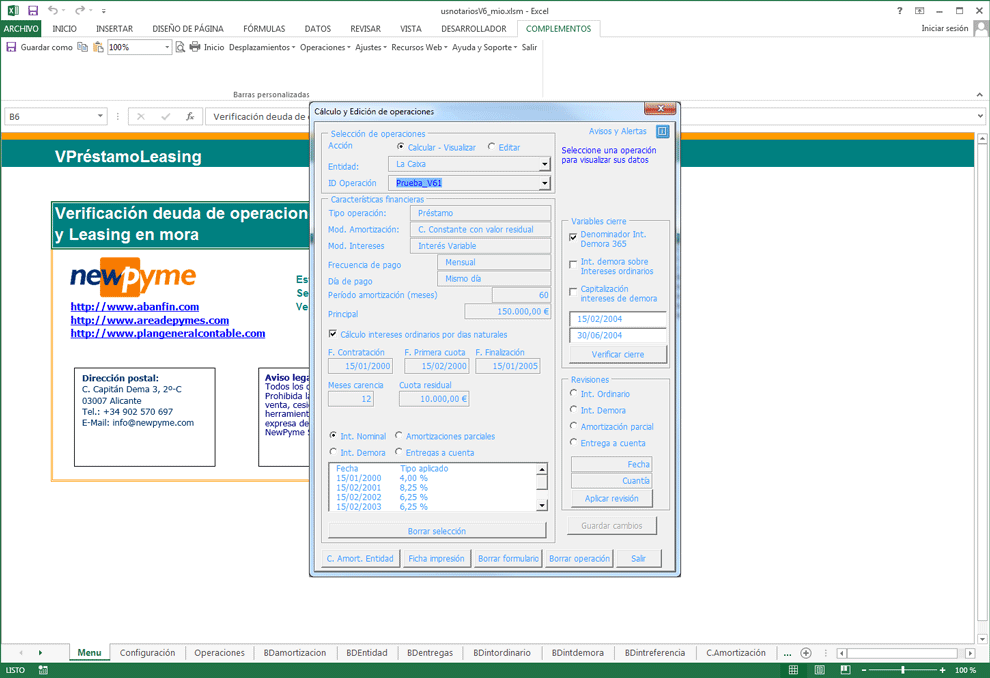
Task: Open the Configuración sheet tab
Action: (147, 653)
